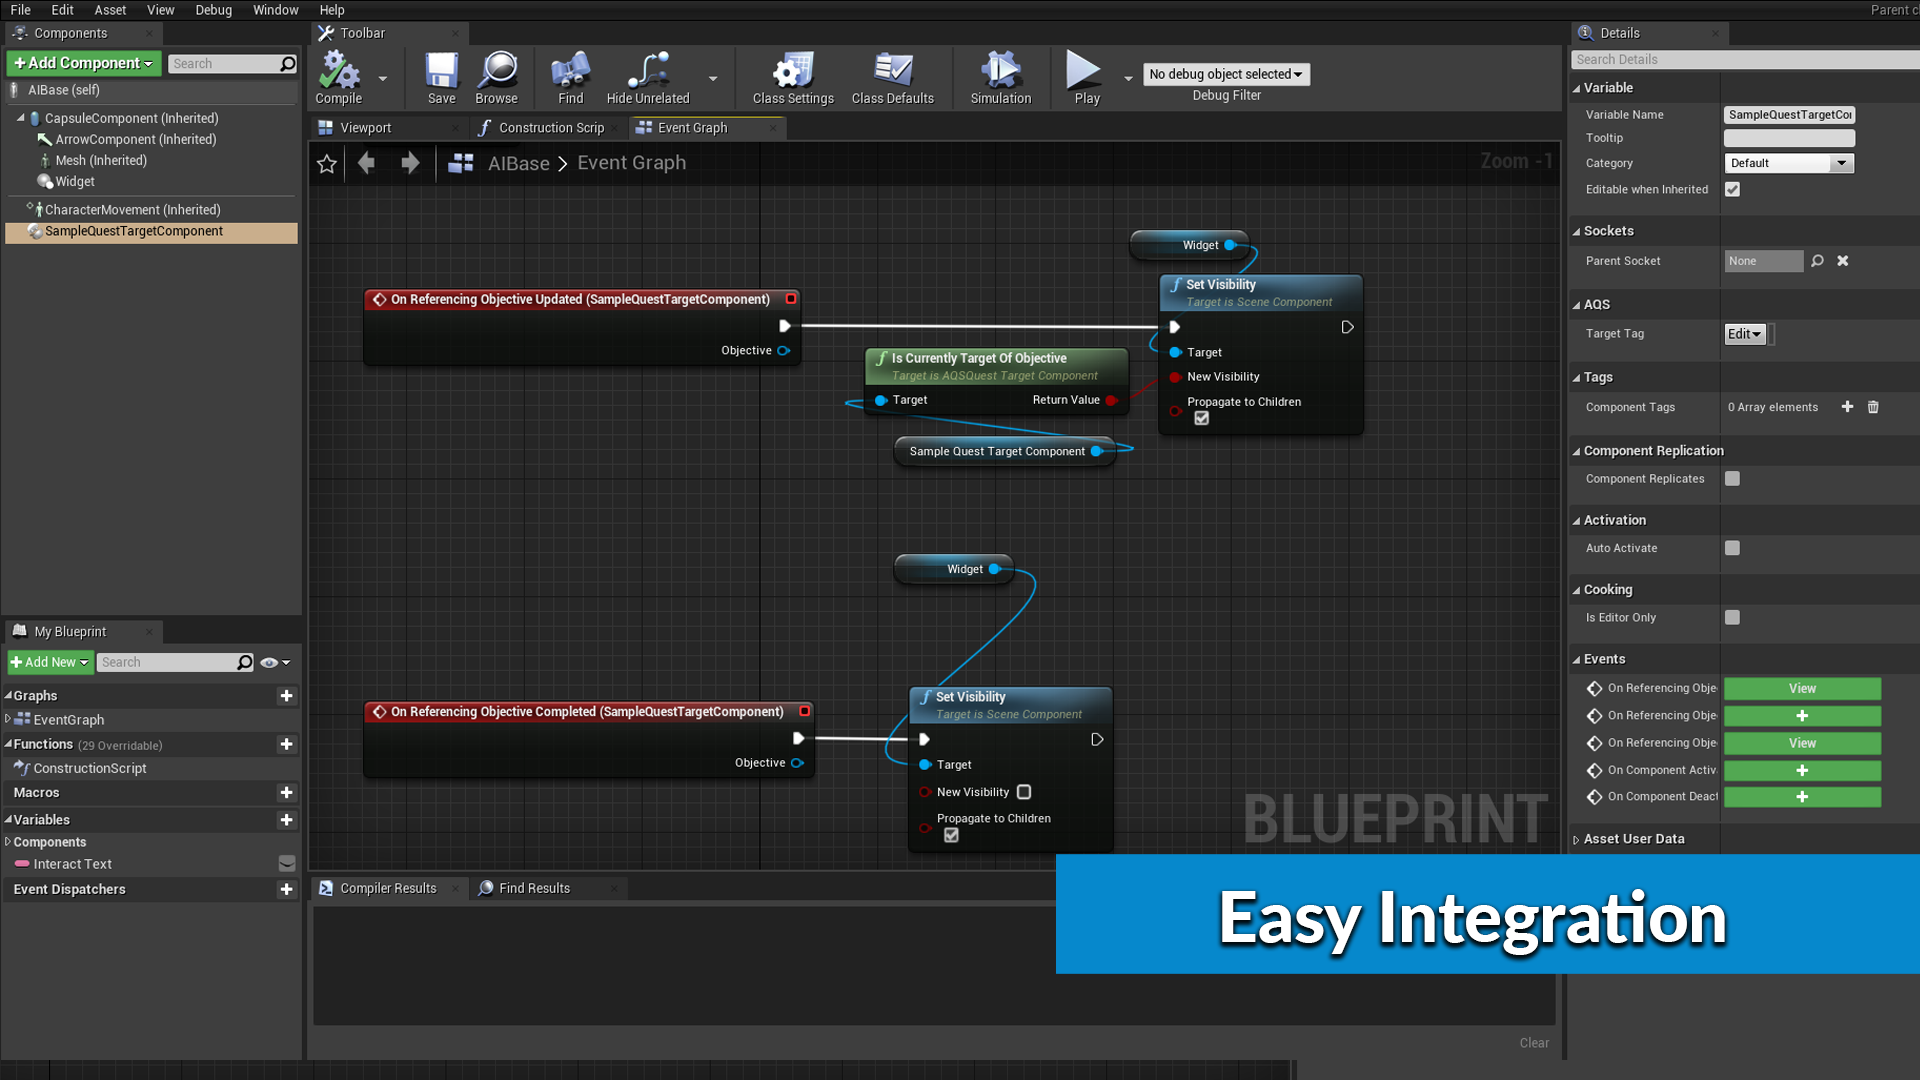Click the Compile button in toolbar

point(338,75)
